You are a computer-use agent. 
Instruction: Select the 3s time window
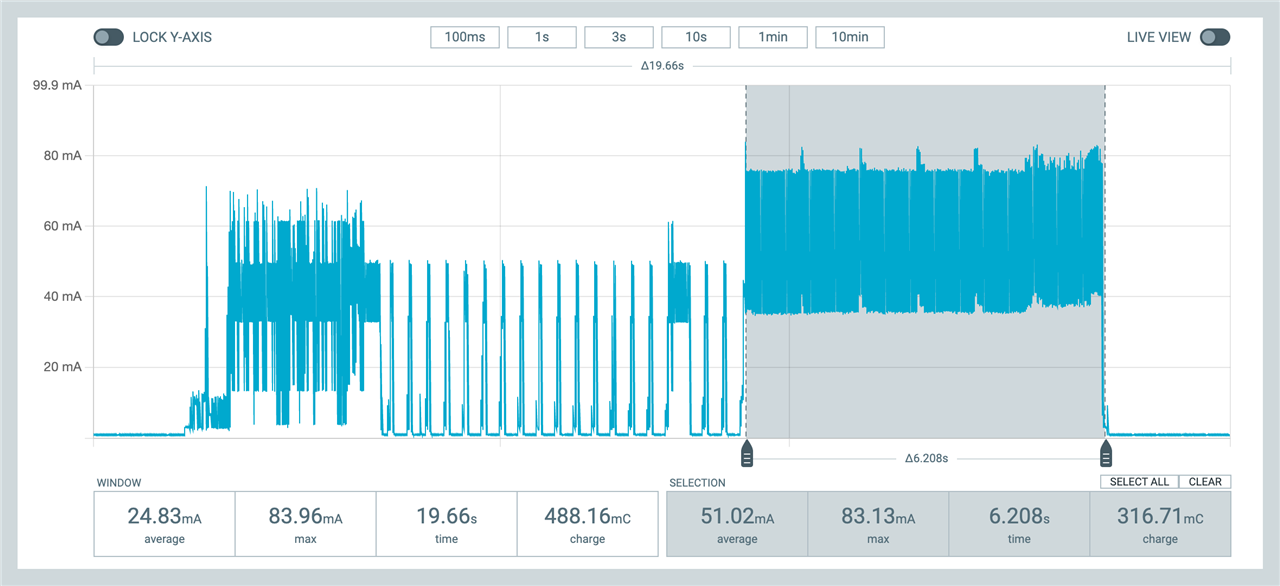[x=619, y=37]
